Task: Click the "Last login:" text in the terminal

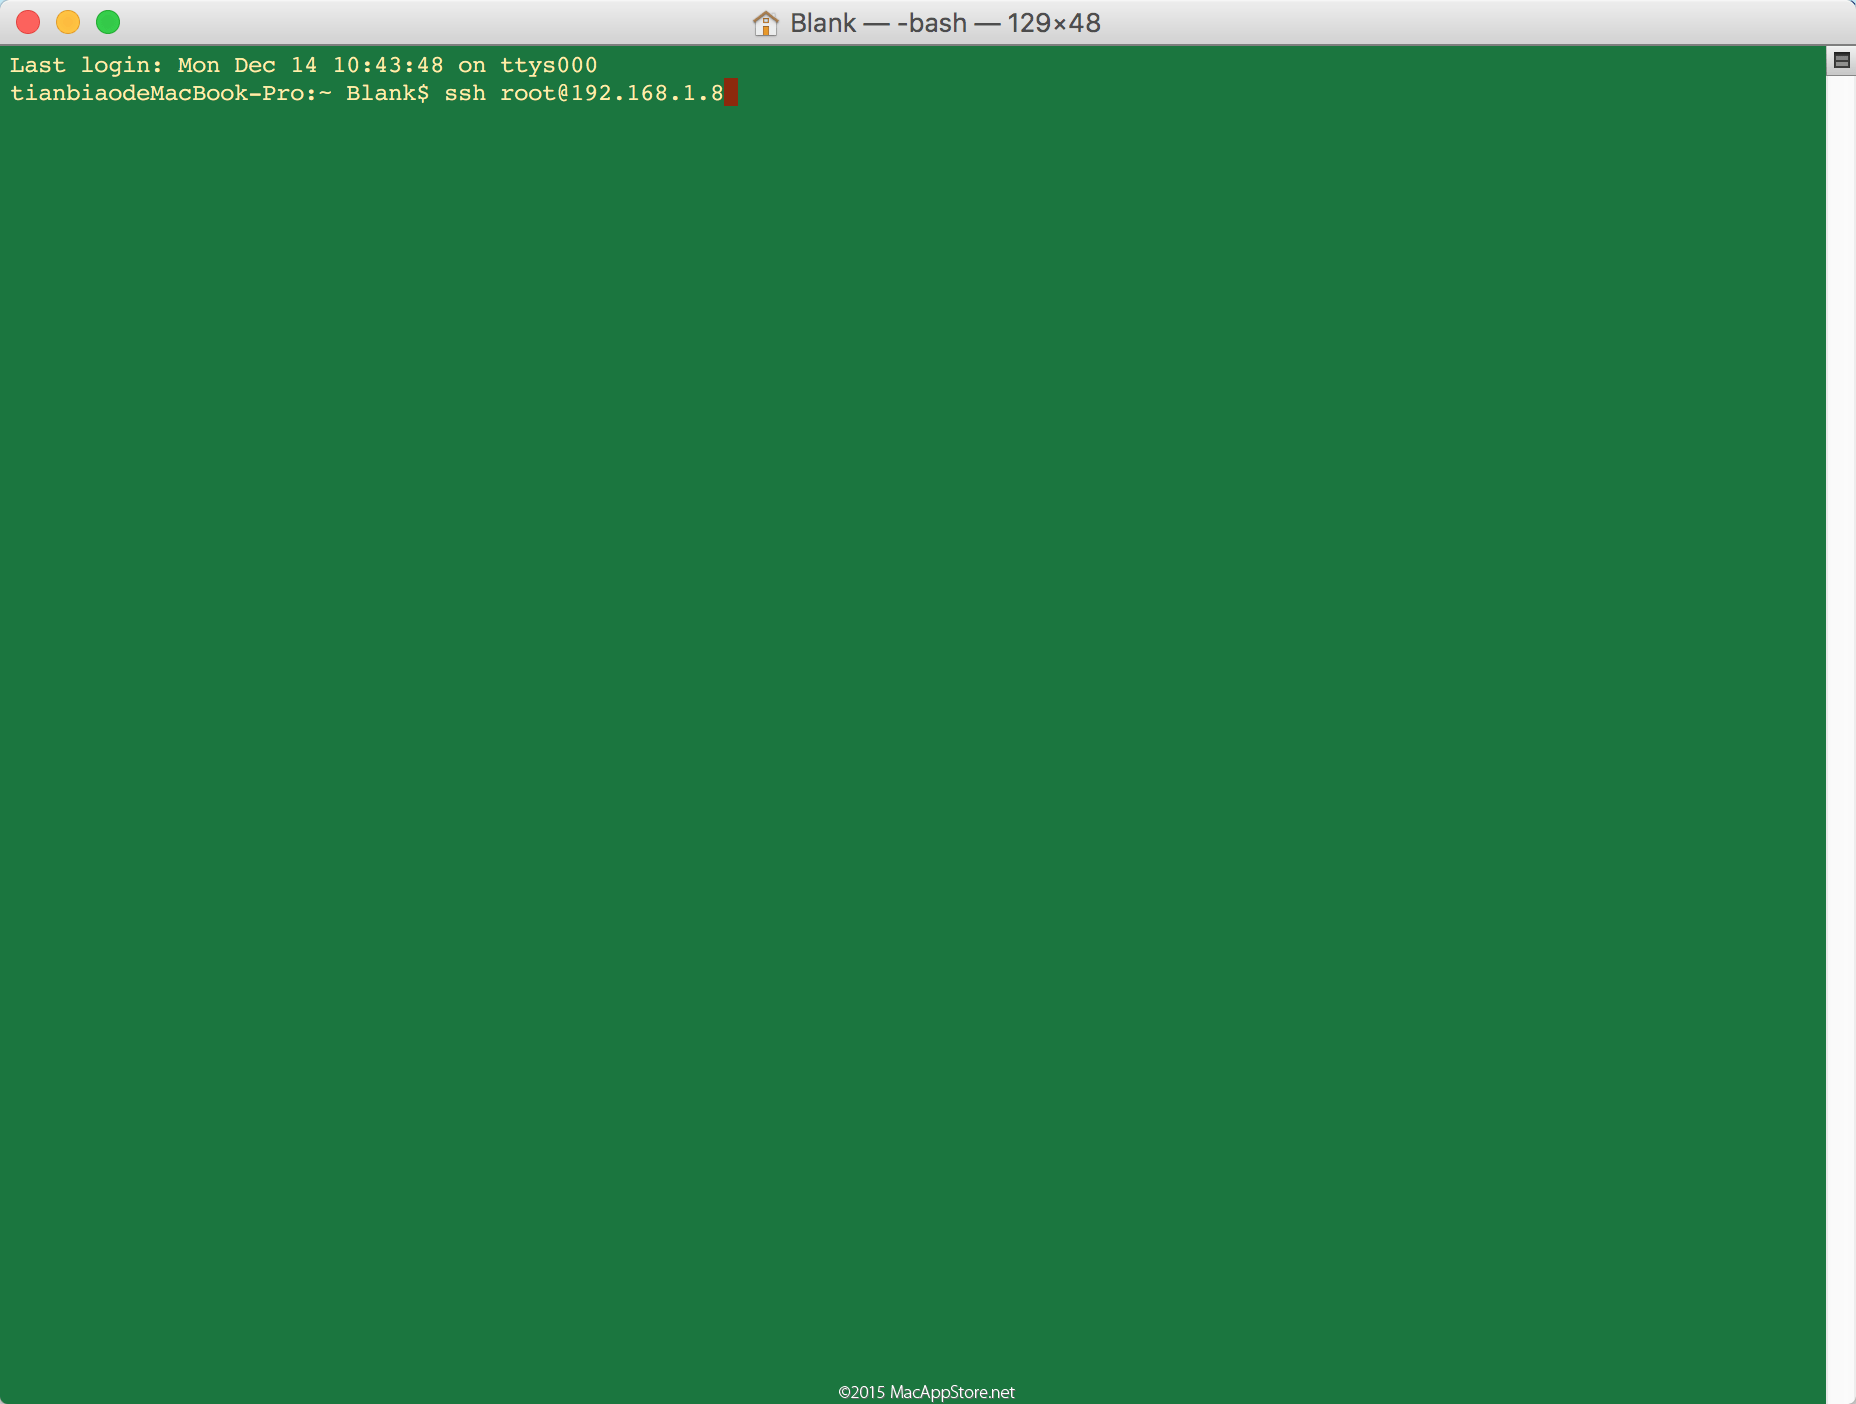Action: click(x=86, y=65)
